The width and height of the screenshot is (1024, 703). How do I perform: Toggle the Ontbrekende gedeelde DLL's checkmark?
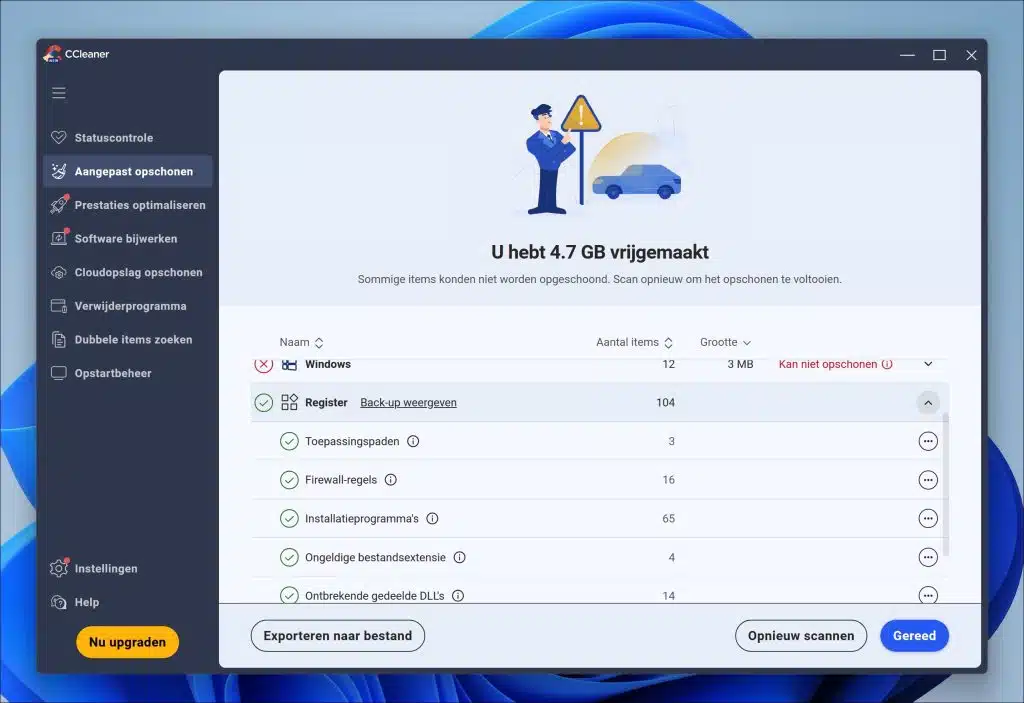click(289, 595)
